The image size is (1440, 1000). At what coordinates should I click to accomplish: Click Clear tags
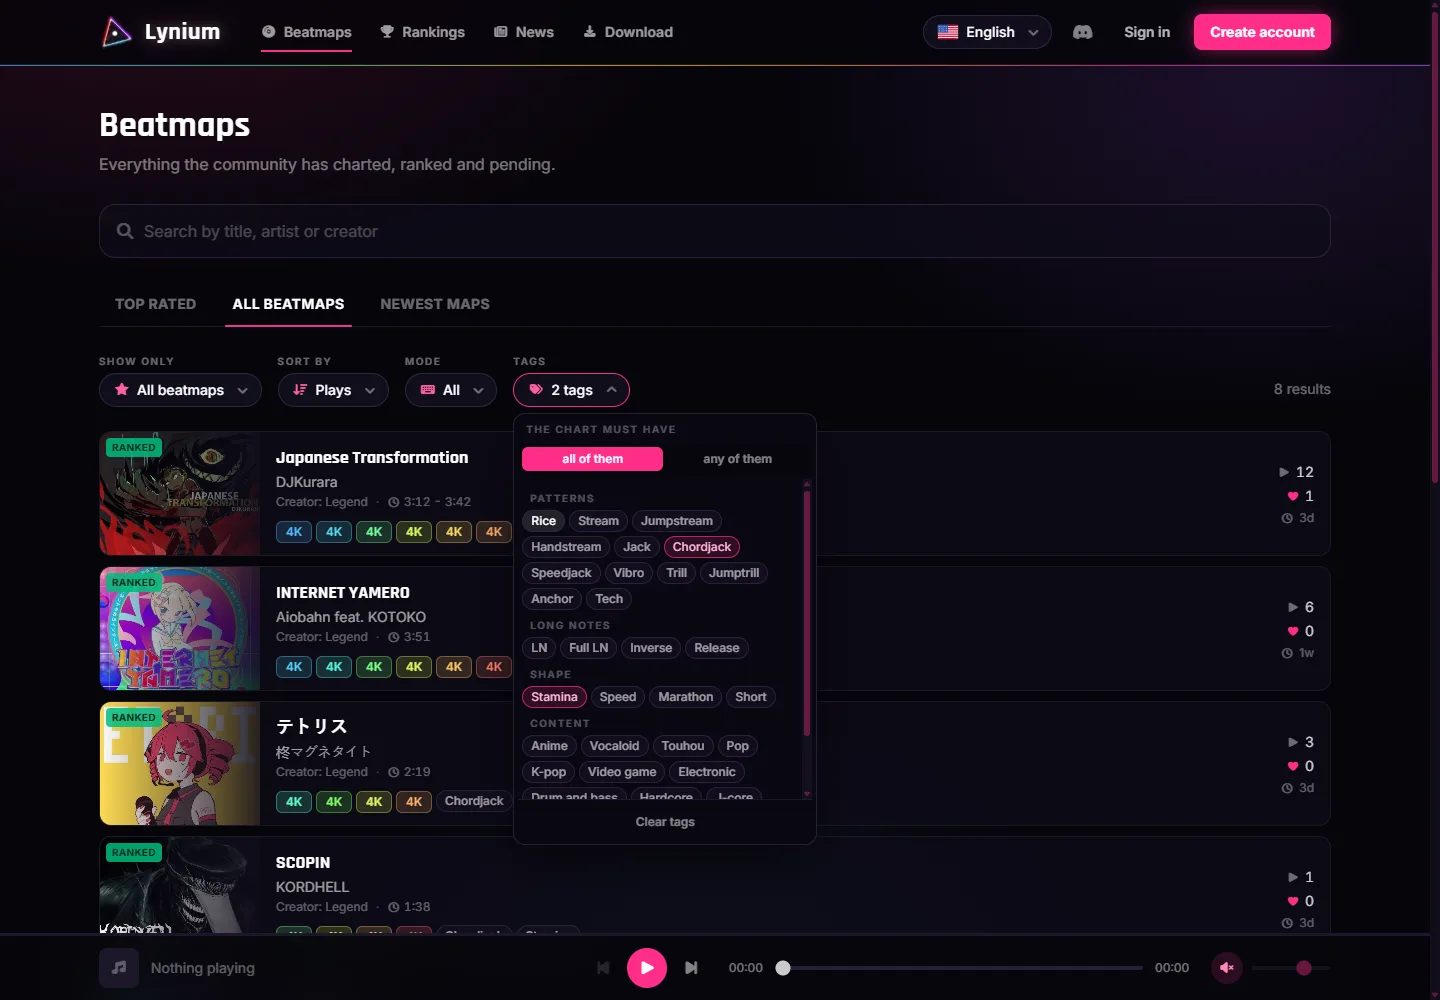click(665, 822)
